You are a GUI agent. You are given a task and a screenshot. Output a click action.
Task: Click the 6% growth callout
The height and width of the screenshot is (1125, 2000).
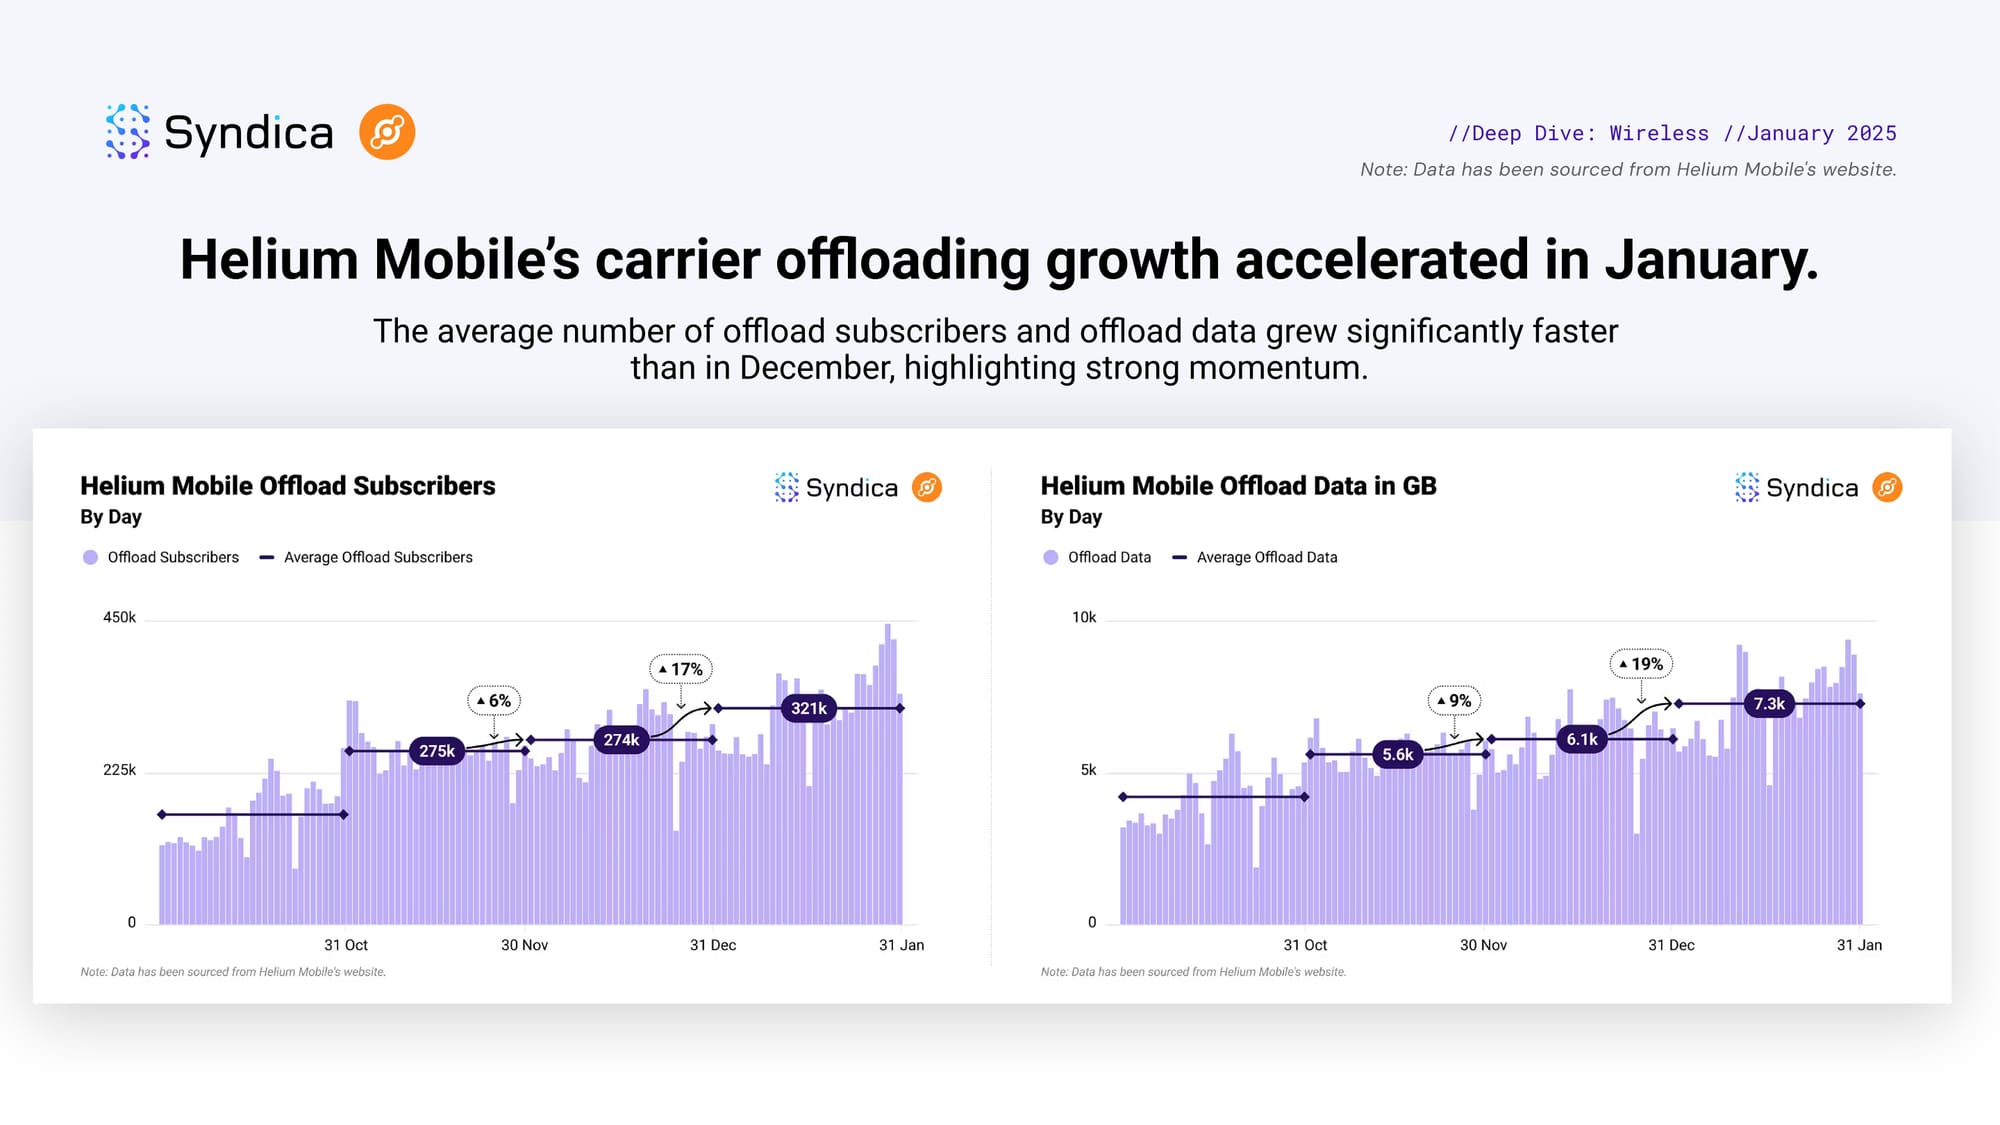click(494, 701)
